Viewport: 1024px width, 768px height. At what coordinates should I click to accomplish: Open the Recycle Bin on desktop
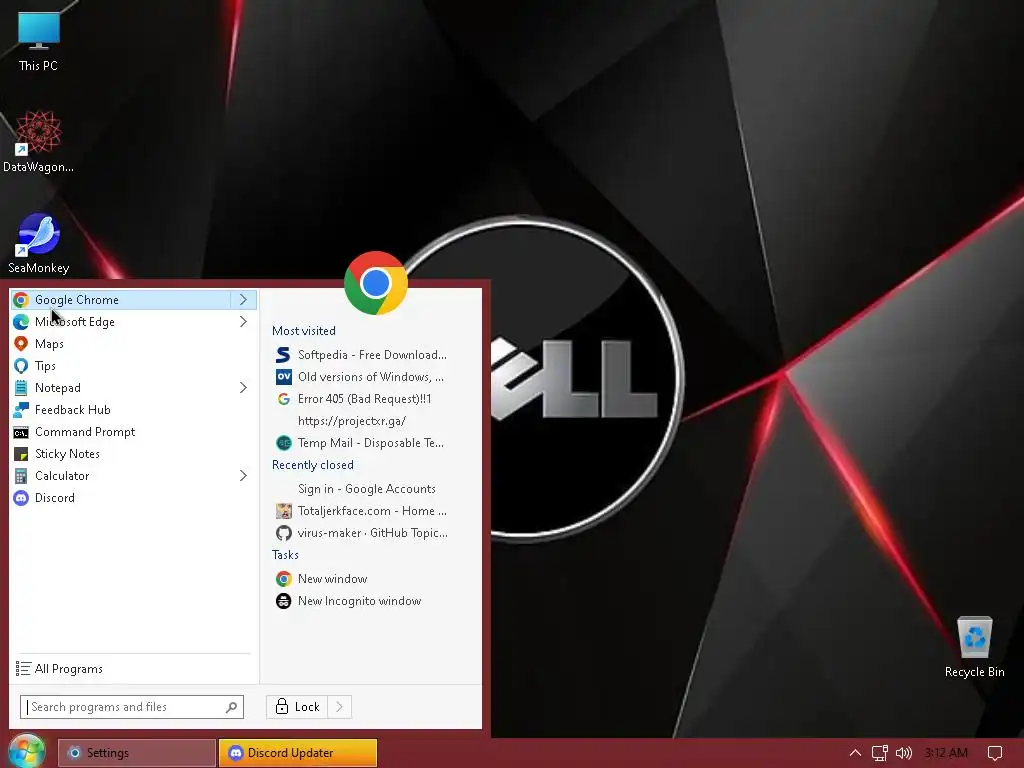(x=974, y=647)
